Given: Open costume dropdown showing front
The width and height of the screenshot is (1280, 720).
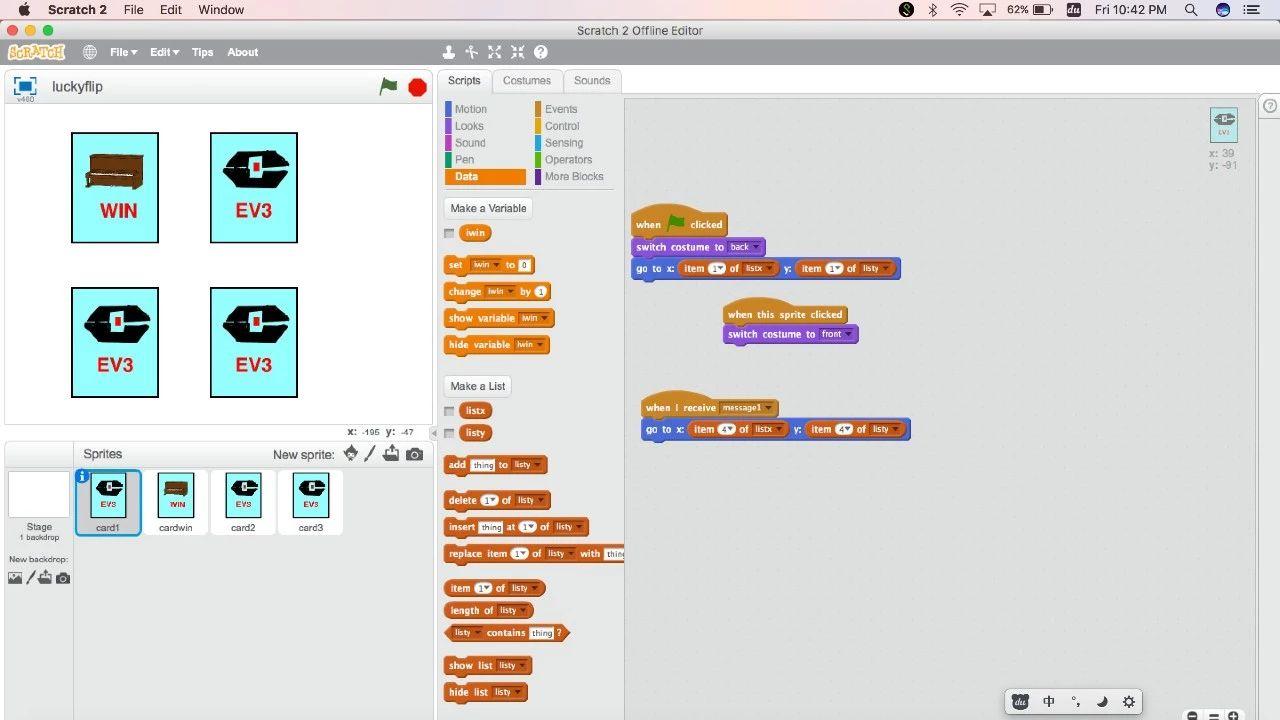Looking at the screenshot, I should pyautogui.click(x=837, y=334).
